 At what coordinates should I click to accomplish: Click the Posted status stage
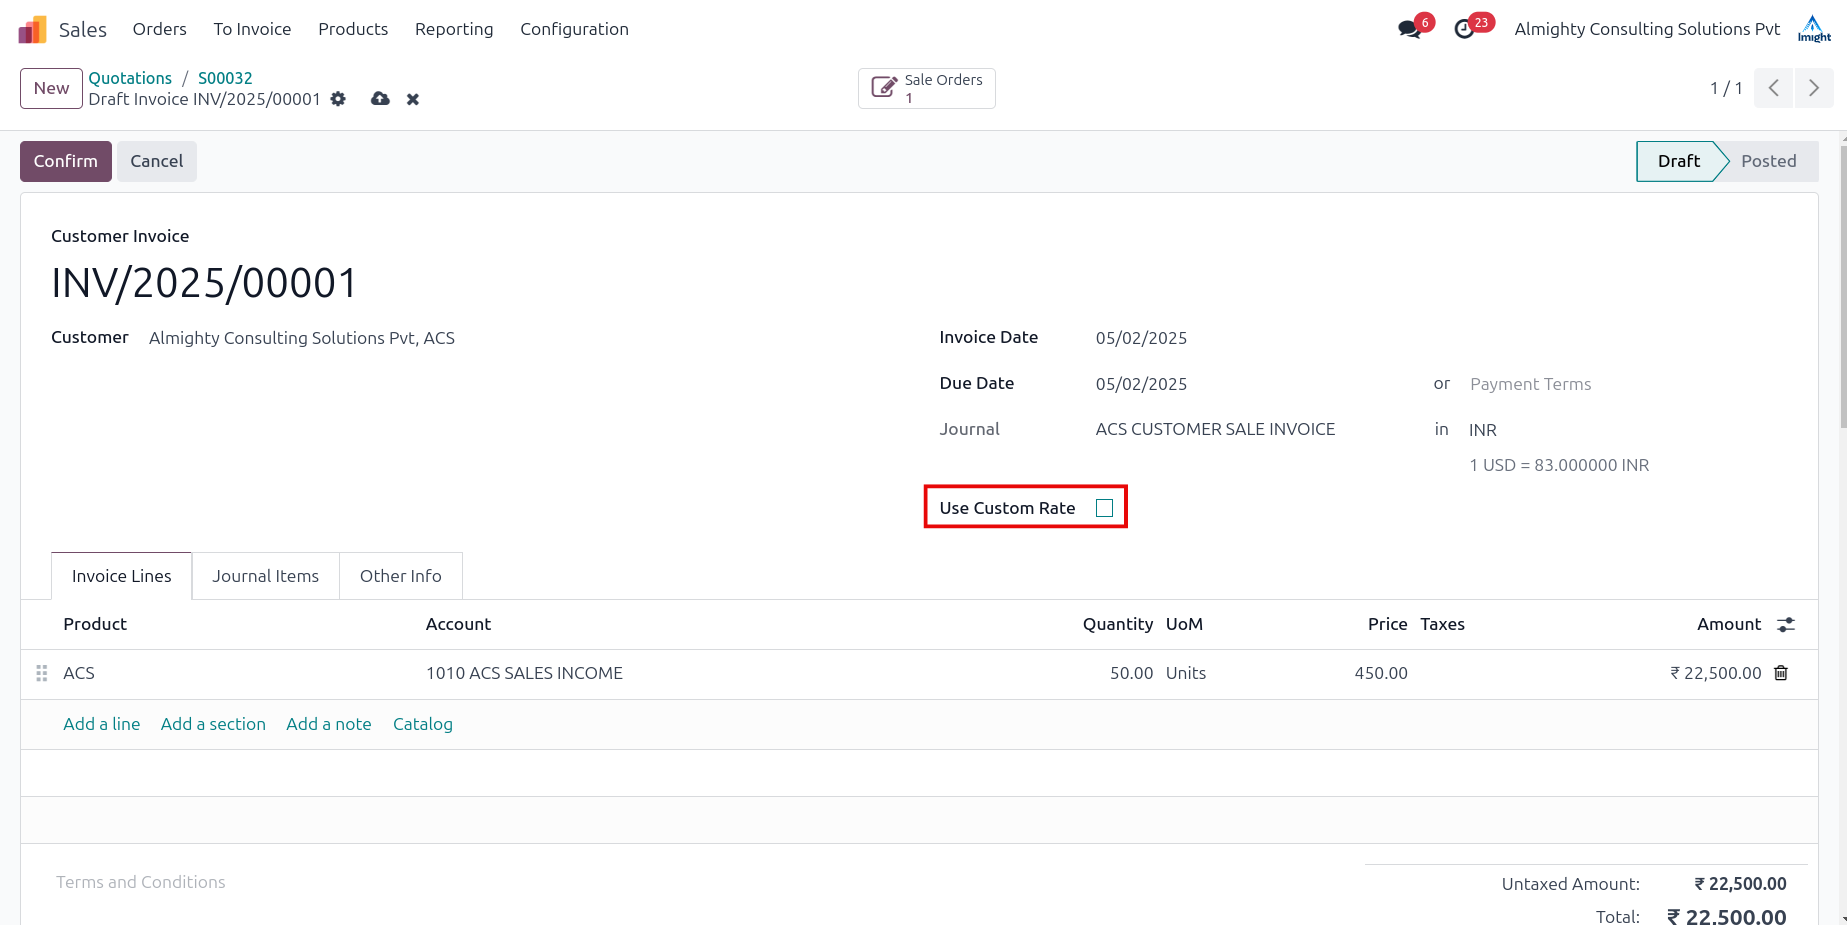tap(1768, 161)
